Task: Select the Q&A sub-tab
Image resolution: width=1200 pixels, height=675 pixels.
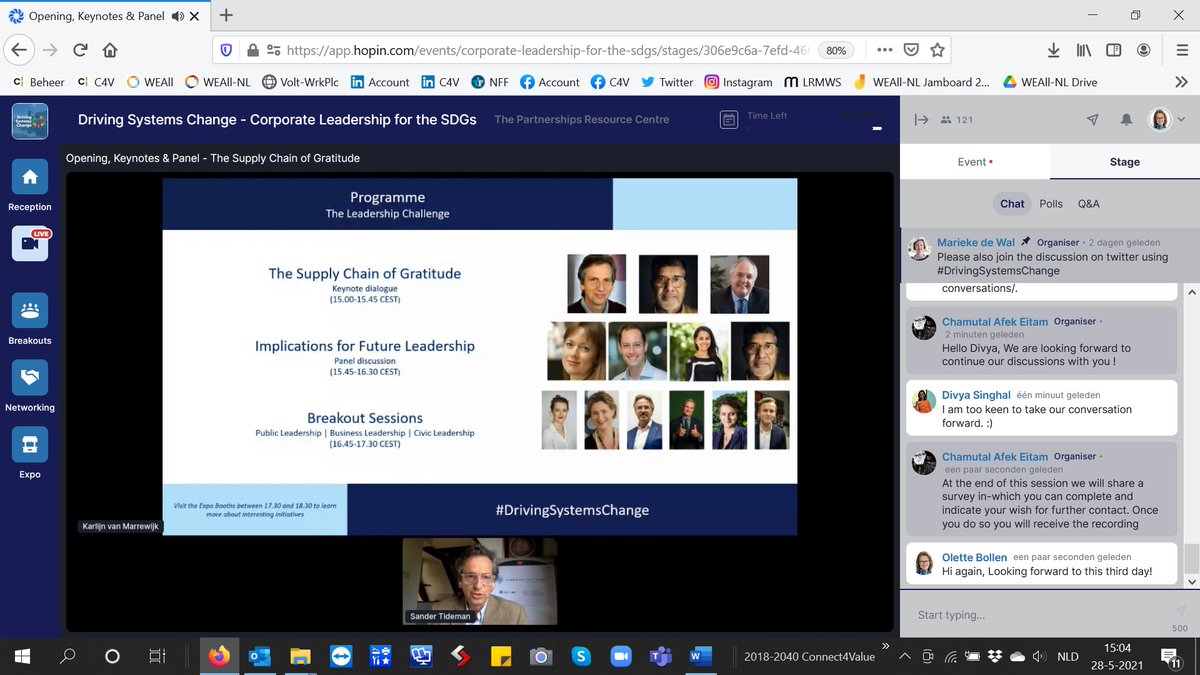Action: coord(1088,203)
